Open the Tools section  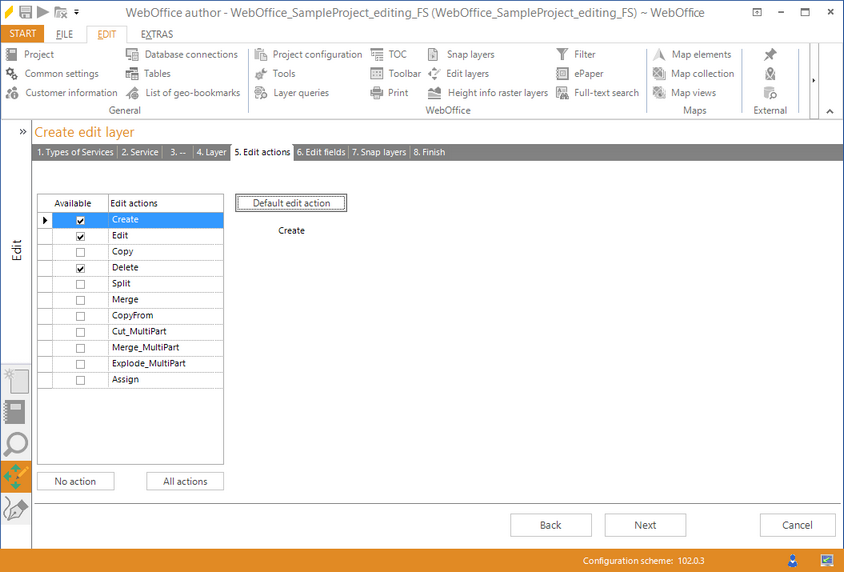tap(275, 74)
